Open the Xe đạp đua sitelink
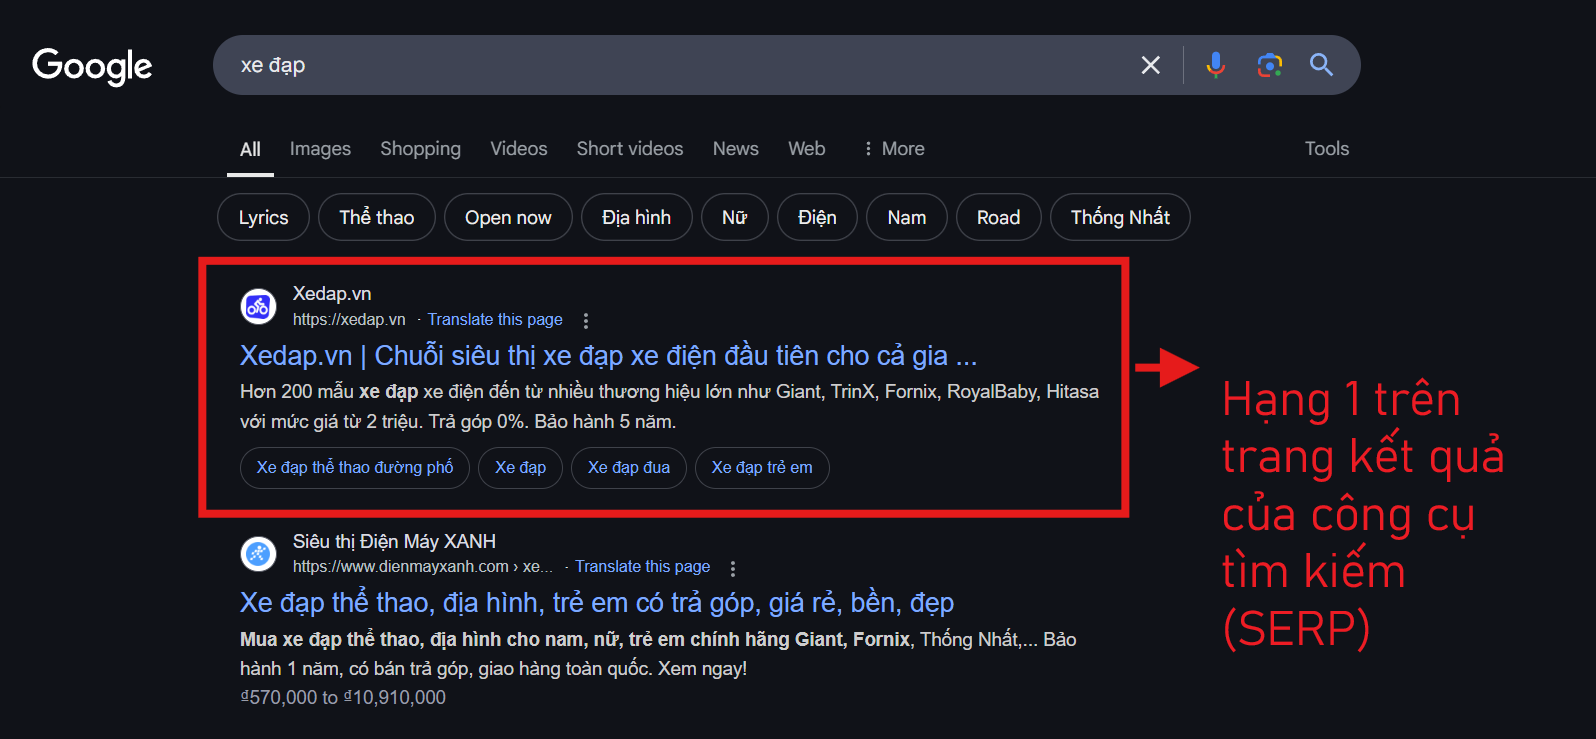1596x739 pixels. click(629, 468)
